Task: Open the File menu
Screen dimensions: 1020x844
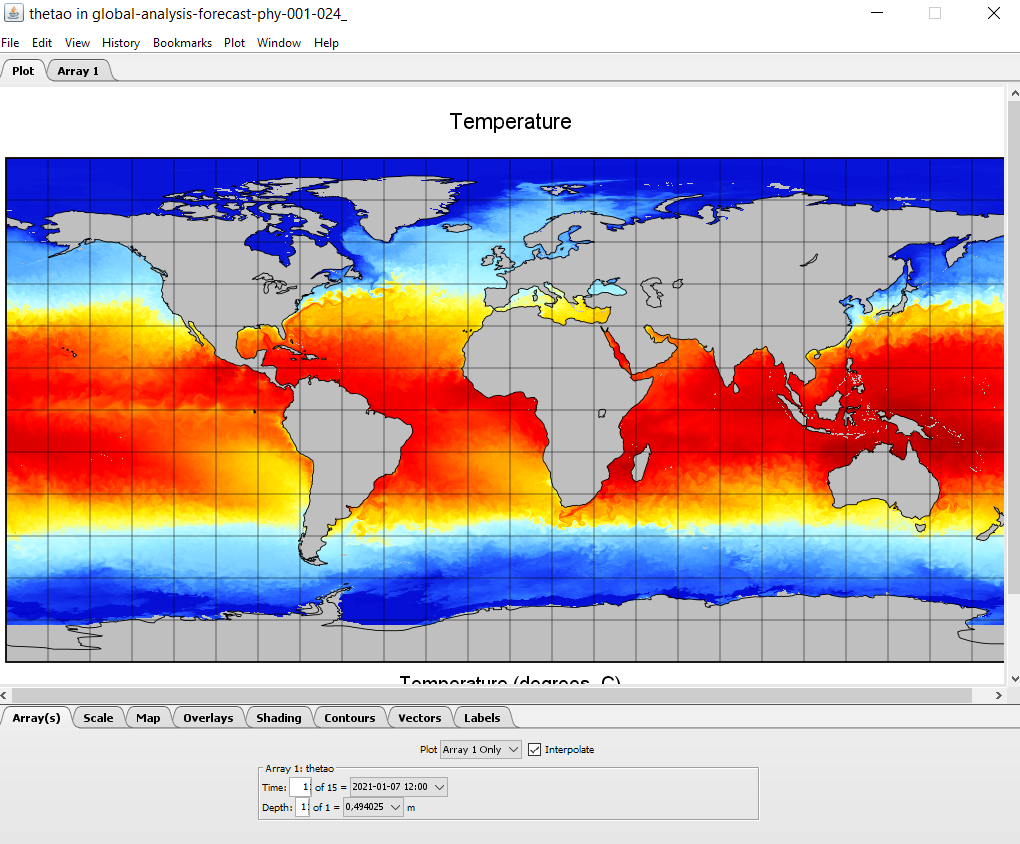Action: click(x=10, y=43)
